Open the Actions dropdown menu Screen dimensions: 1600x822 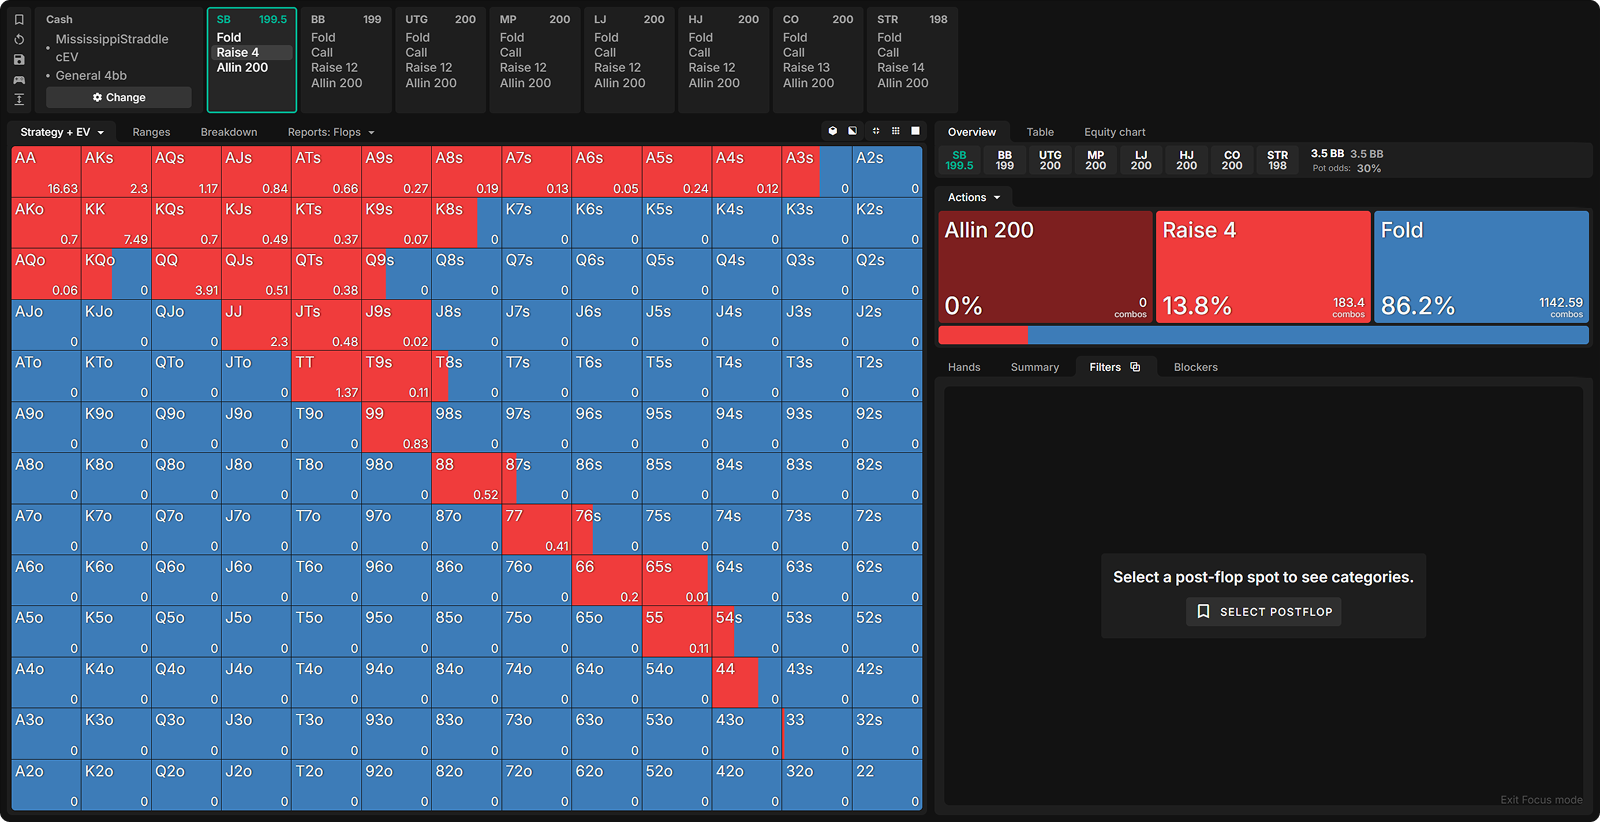974,197
